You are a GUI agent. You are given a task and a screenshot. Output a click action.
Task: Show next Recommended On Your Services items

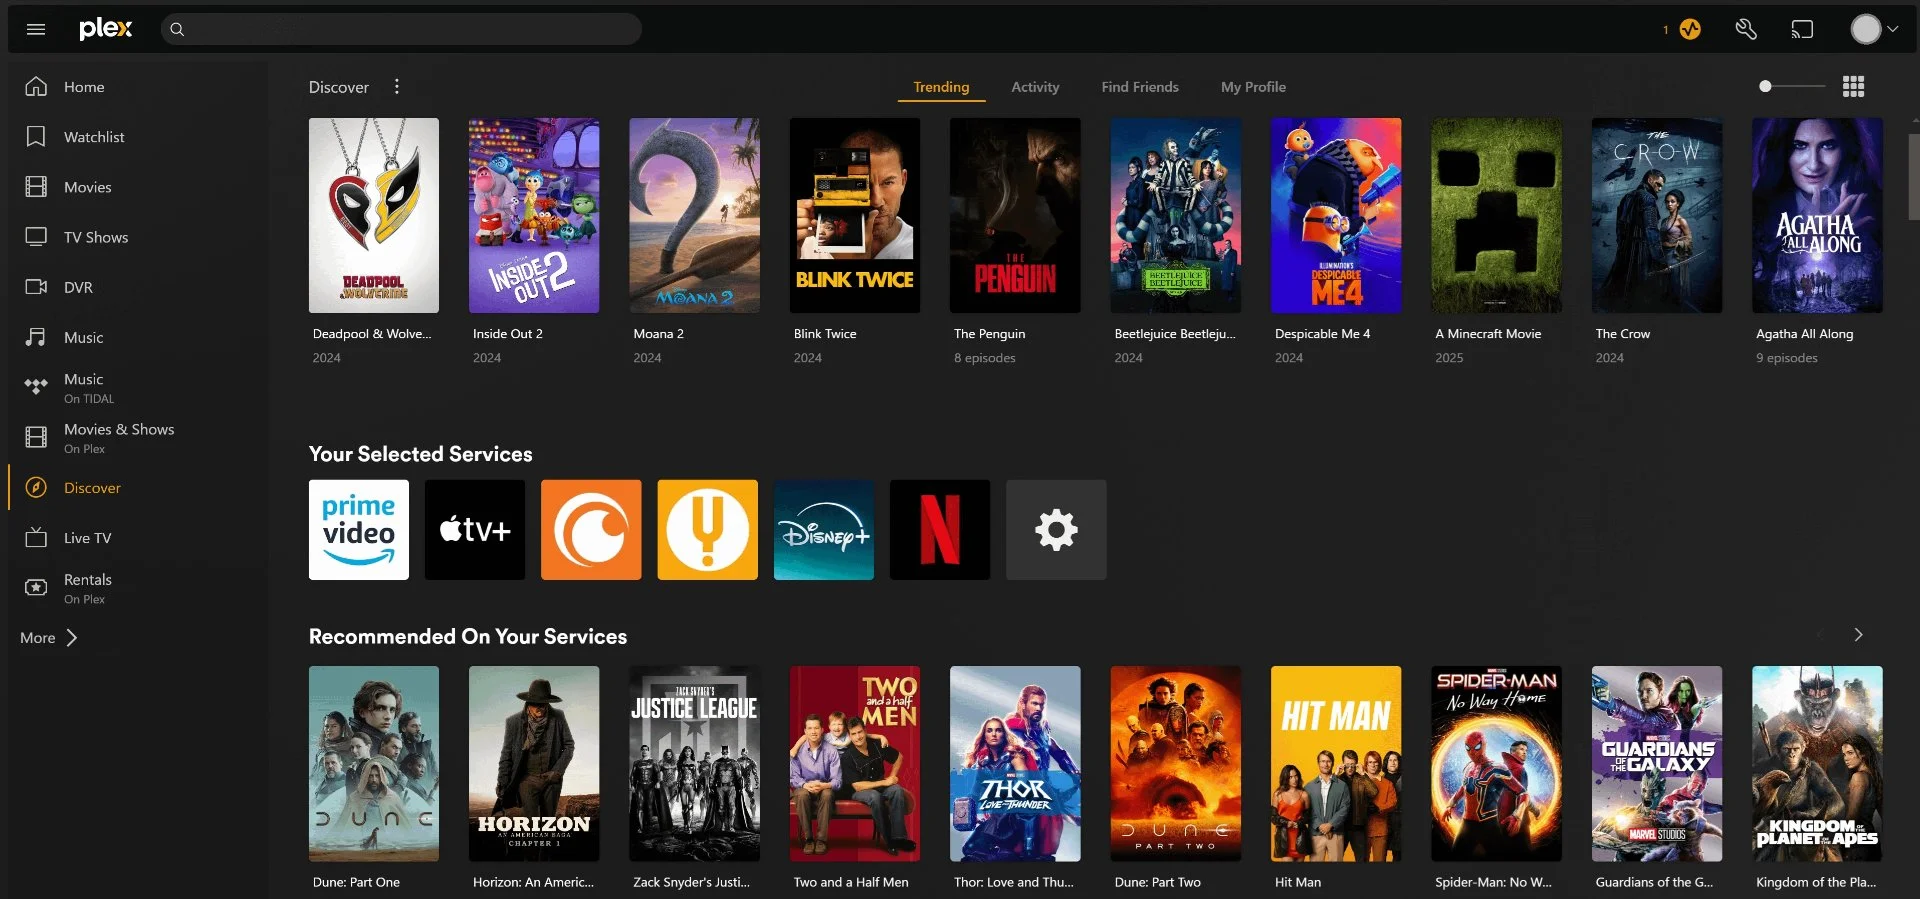coord(1858,635)
